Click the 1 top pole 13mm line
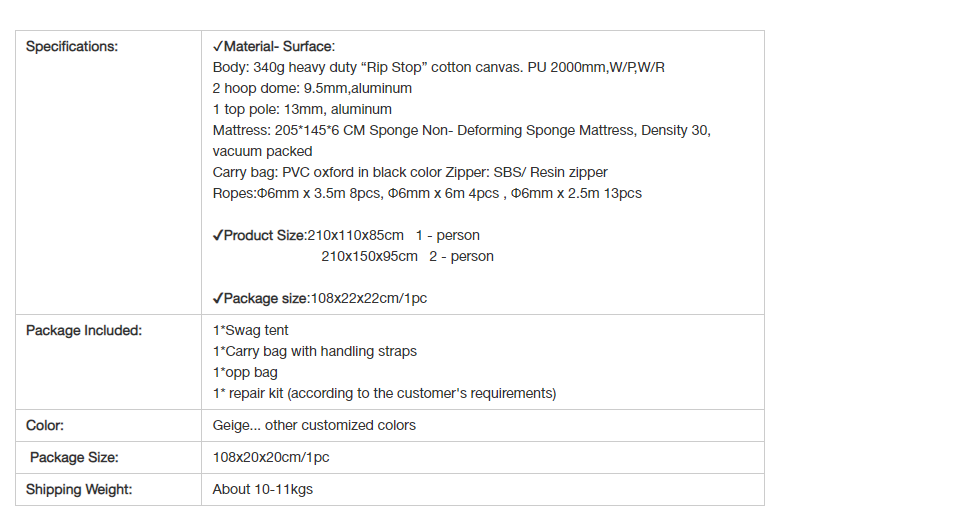Screen dimensions: 954x512 (302, 109)
